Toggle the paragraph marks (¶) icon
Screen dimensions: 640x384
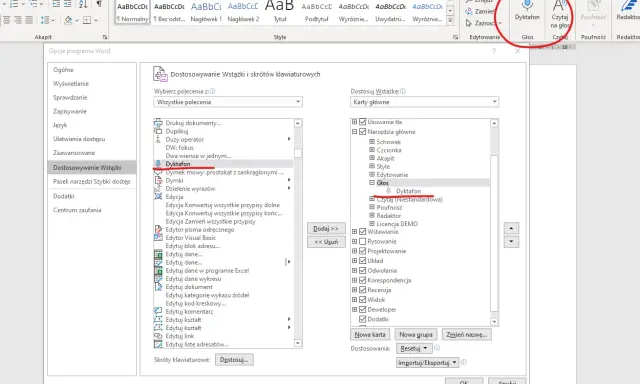click(x=99, y=4)
